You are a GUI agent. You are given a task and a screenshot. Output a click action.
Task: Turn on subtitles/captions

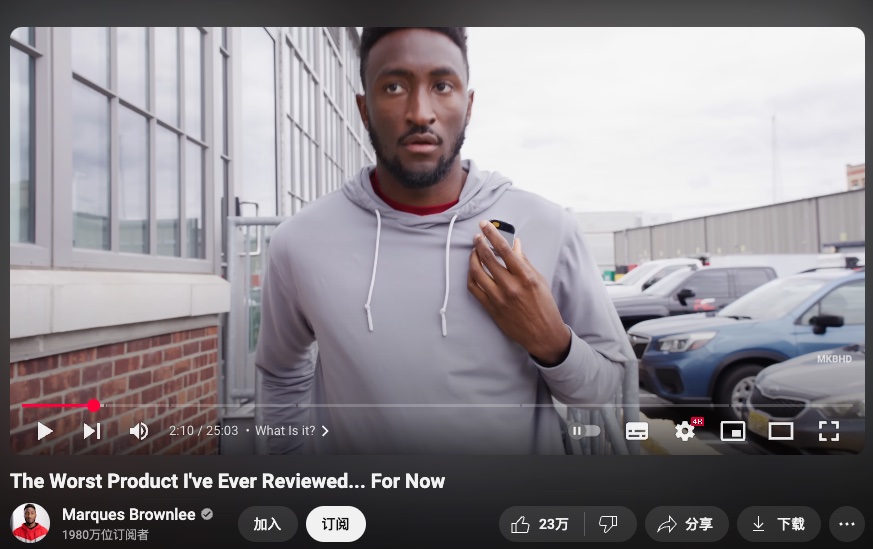tap(636, 431)
